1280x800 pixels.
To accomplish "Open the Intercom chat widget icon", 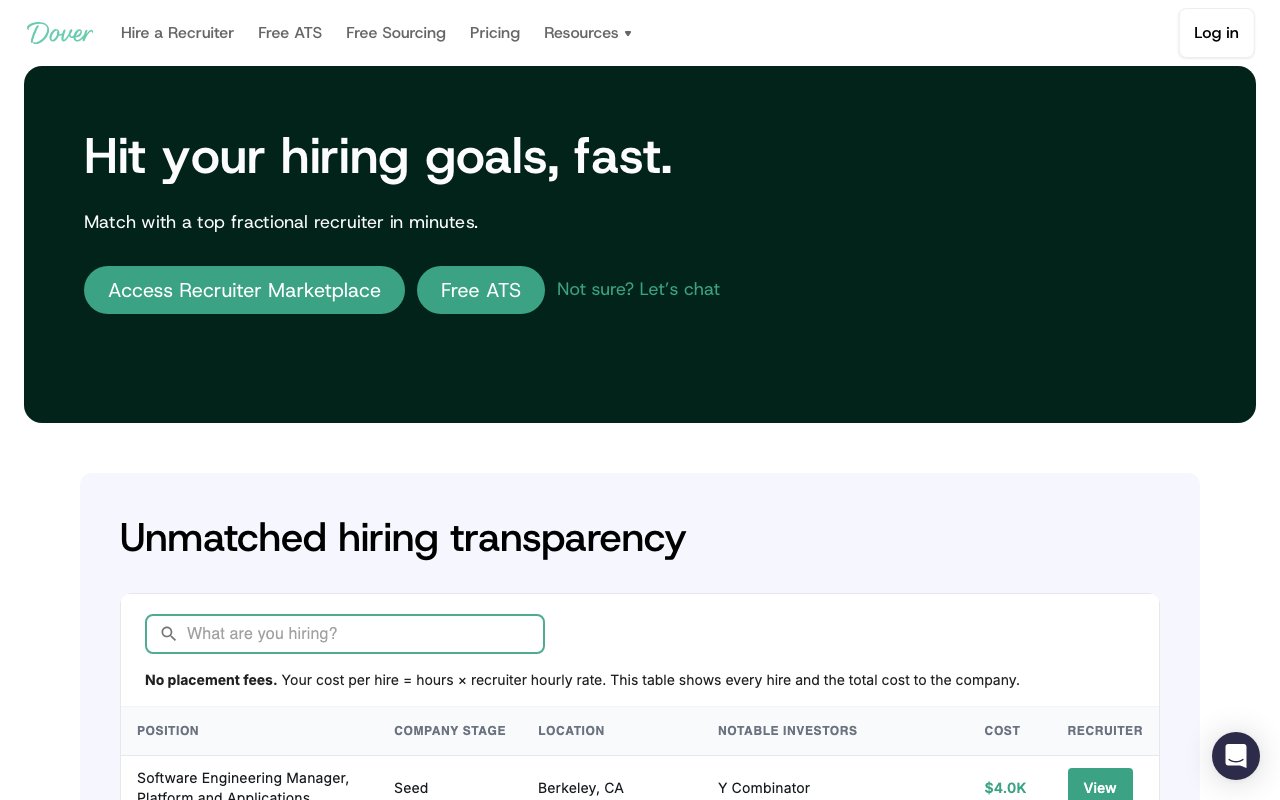I will (1235, 756).
